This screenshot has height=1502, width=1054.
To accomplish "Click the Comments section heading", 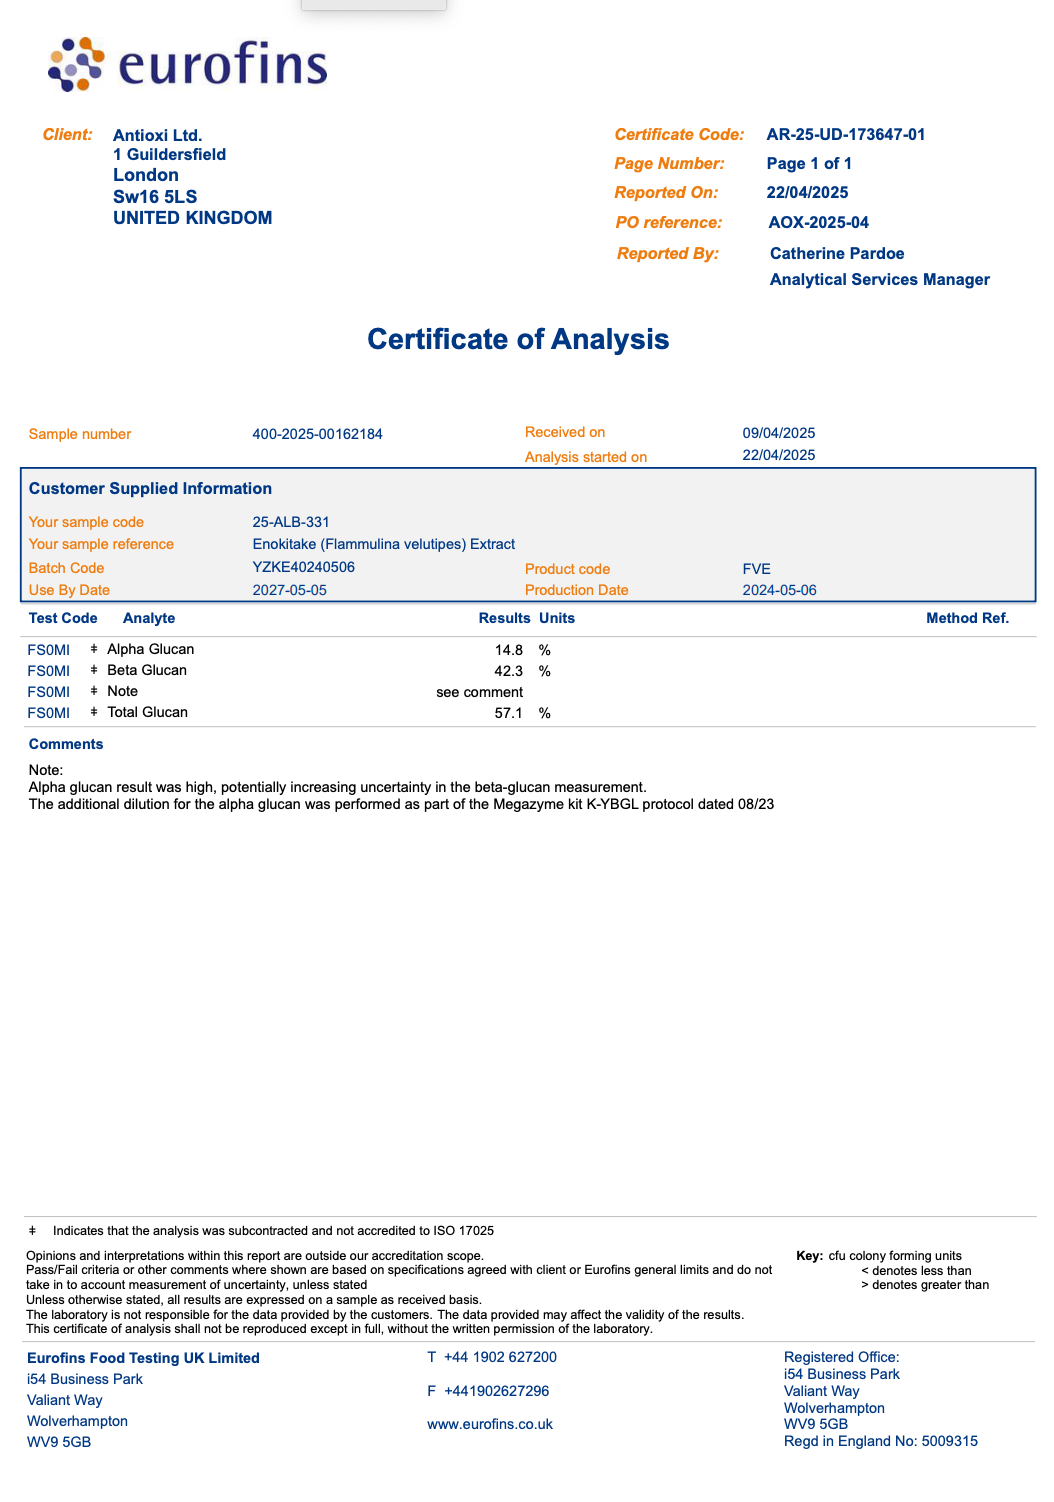I will click(66, 744).
